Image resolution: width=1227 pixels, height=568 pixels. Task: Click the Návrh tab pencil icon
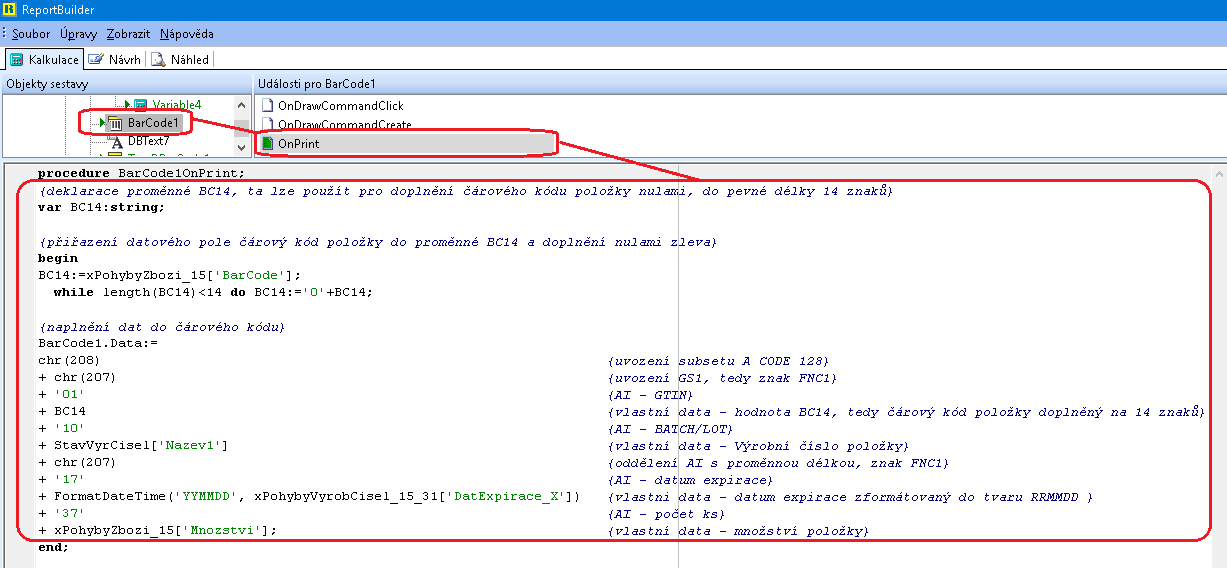(x=96, y=60)
